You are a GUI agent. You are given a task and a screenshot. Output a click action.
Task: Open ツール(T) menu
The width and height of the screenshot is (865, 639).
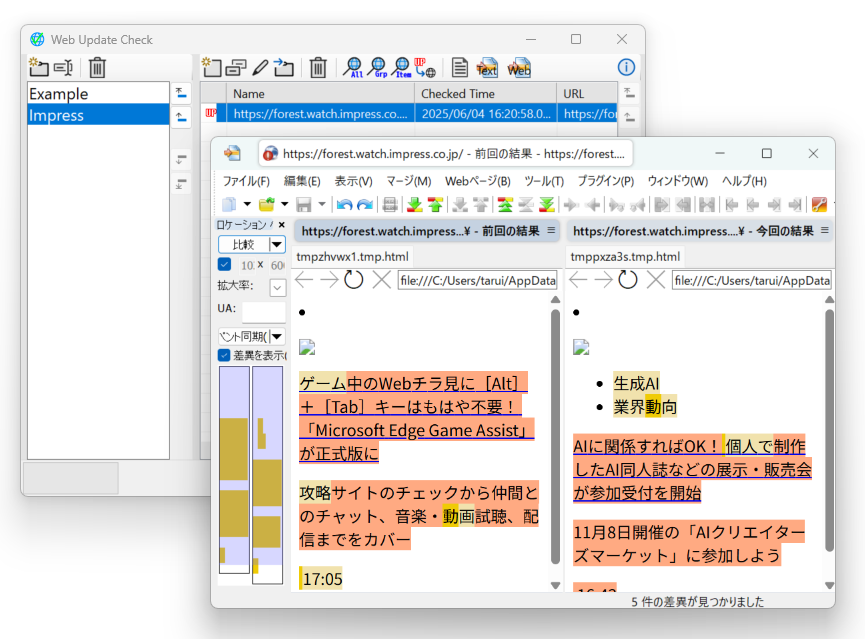(544, 181)
